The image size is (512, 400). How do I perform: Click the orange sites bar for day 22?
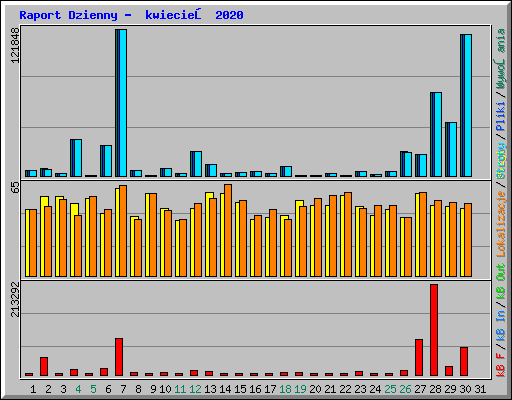coord(348,235)
